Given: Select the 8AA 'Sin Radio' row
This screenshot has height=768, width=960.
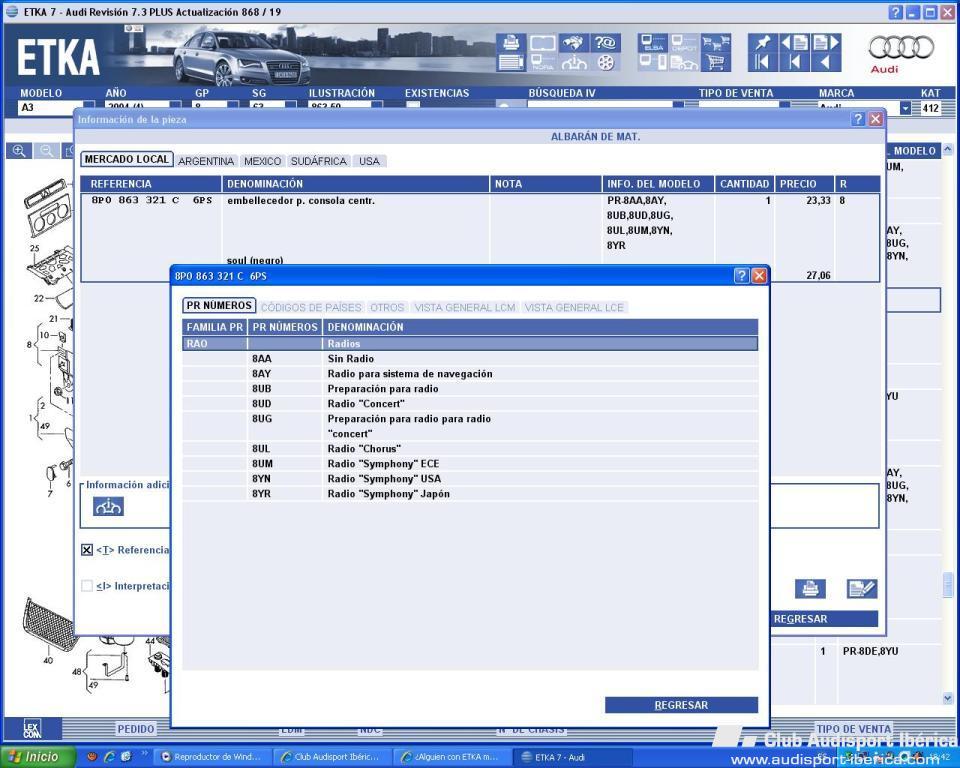Looking at the screenshot, I should pos(470,359).
